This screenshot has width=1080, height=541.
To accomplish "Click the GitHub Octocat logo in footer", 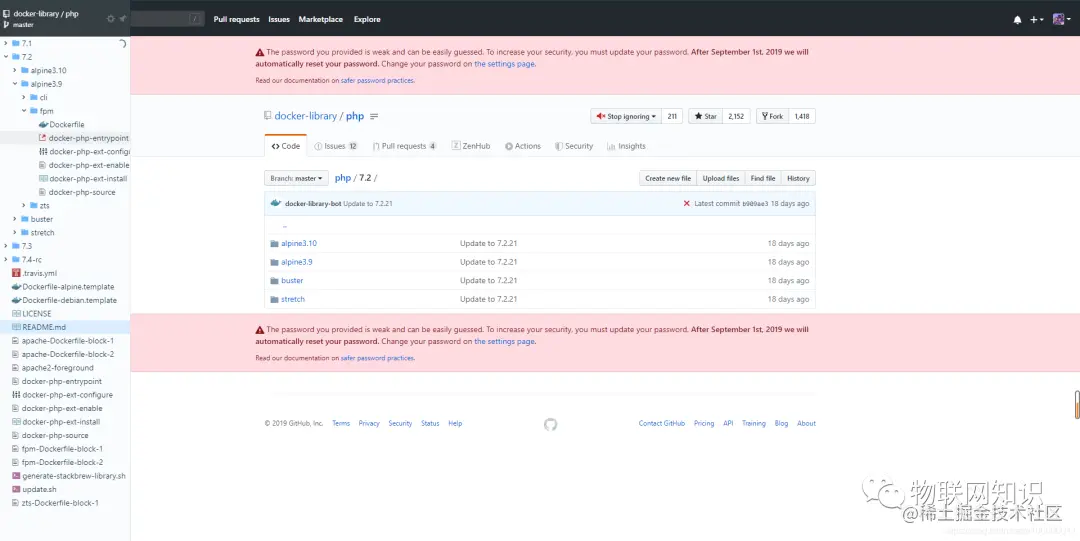I will point(550,425).
